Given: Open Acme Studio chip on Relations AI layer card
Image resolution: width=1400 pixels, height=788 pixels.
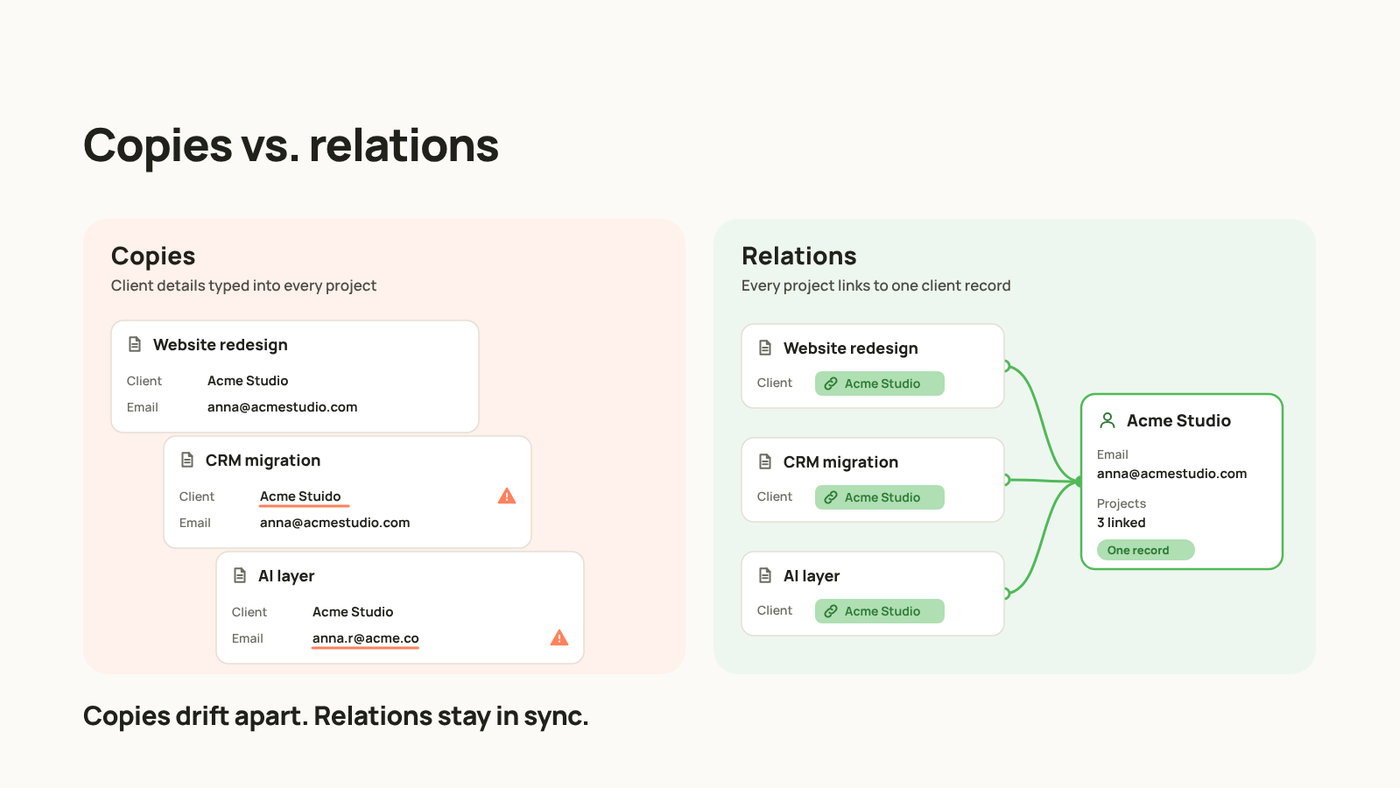Looking at the screenshot, I should 880,612.
